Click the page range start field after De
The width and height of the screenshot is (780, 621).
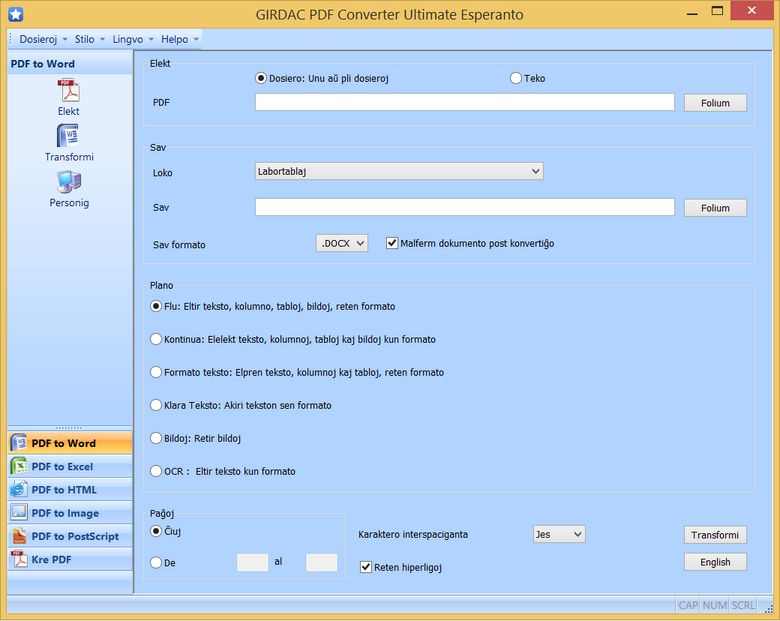point(252,562)
